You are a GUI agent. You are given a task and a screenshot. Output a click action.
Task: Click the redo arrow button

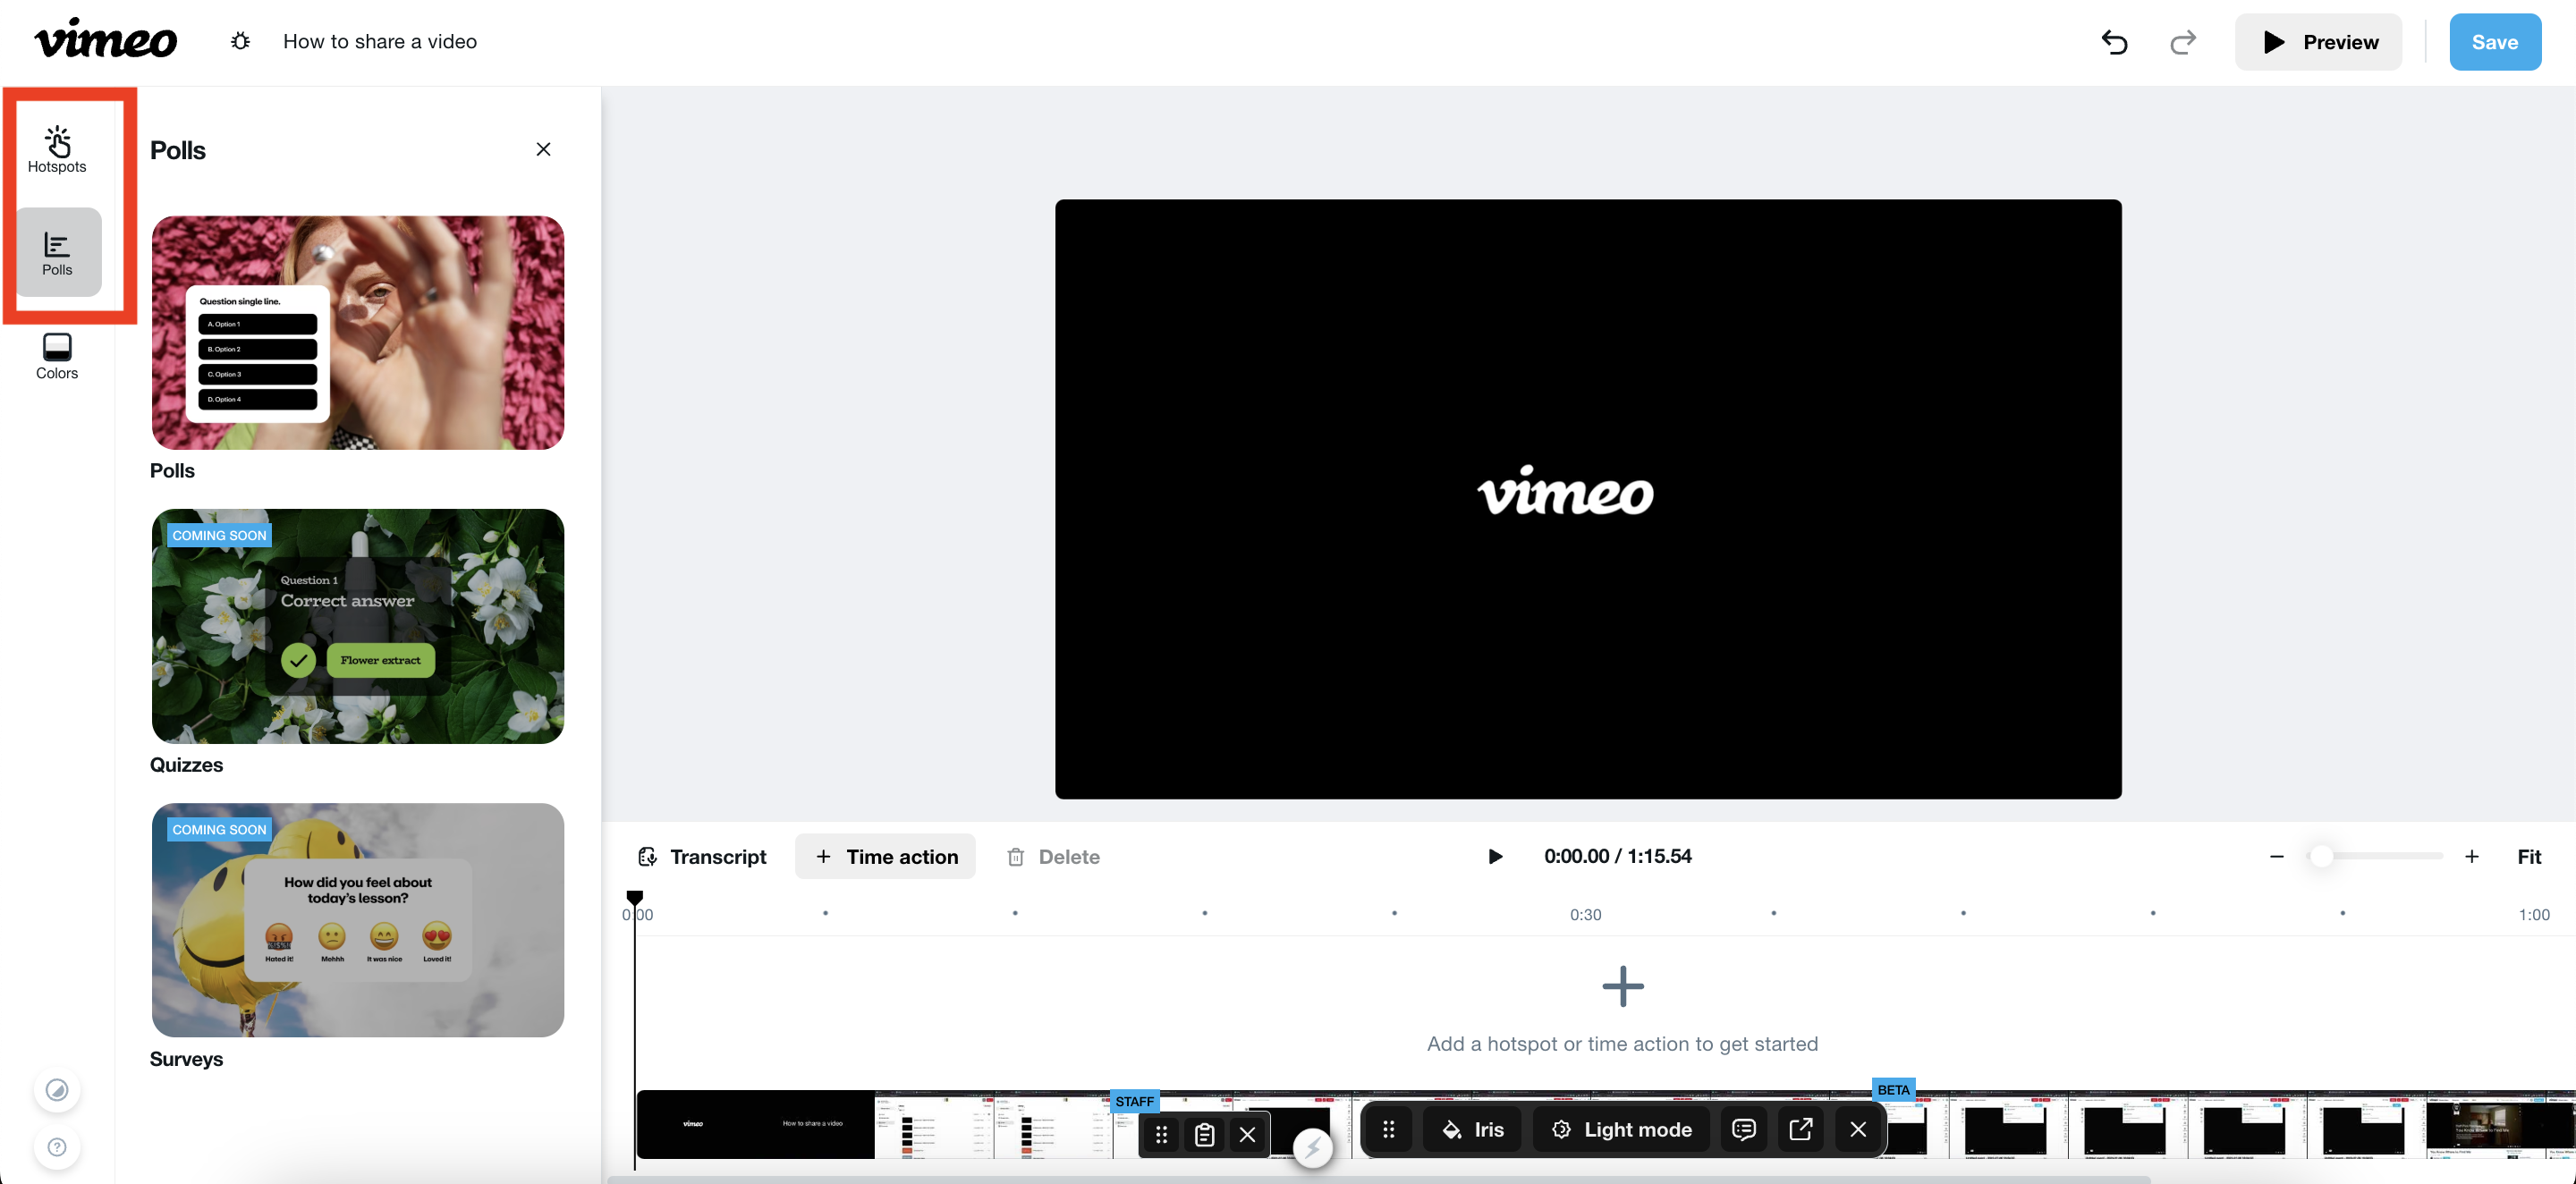click(2180, 41)
